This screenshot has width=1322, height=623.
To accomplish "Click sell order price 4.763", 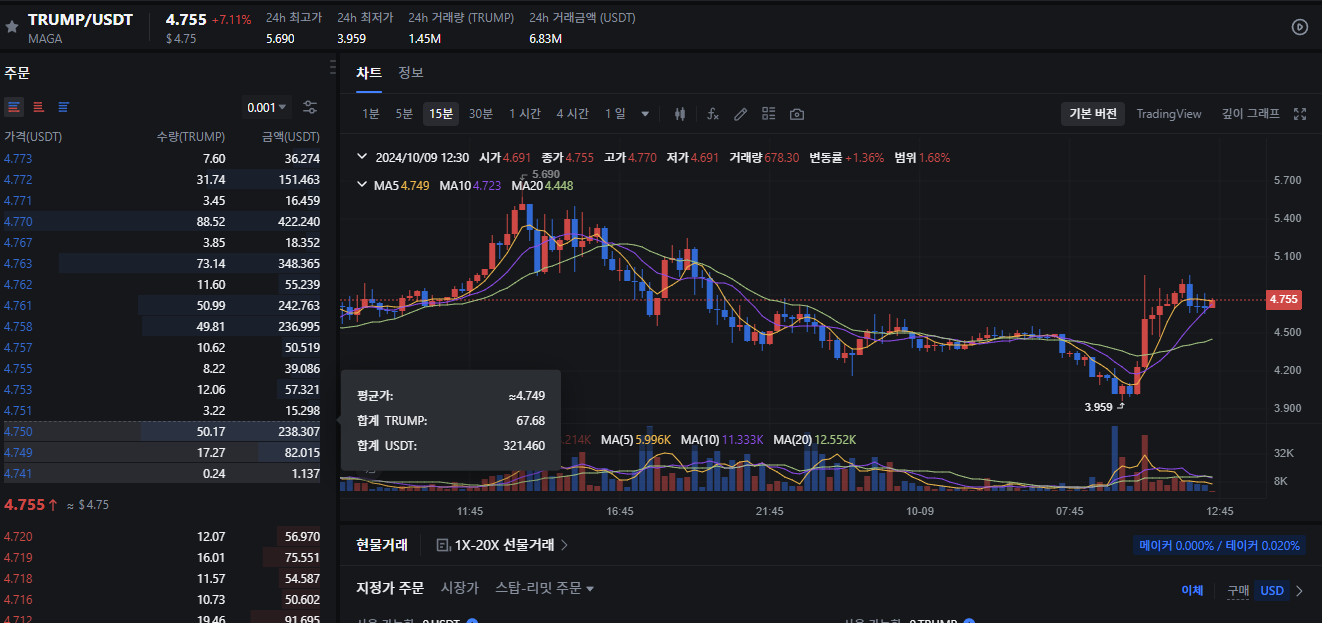I will point(18,263).
